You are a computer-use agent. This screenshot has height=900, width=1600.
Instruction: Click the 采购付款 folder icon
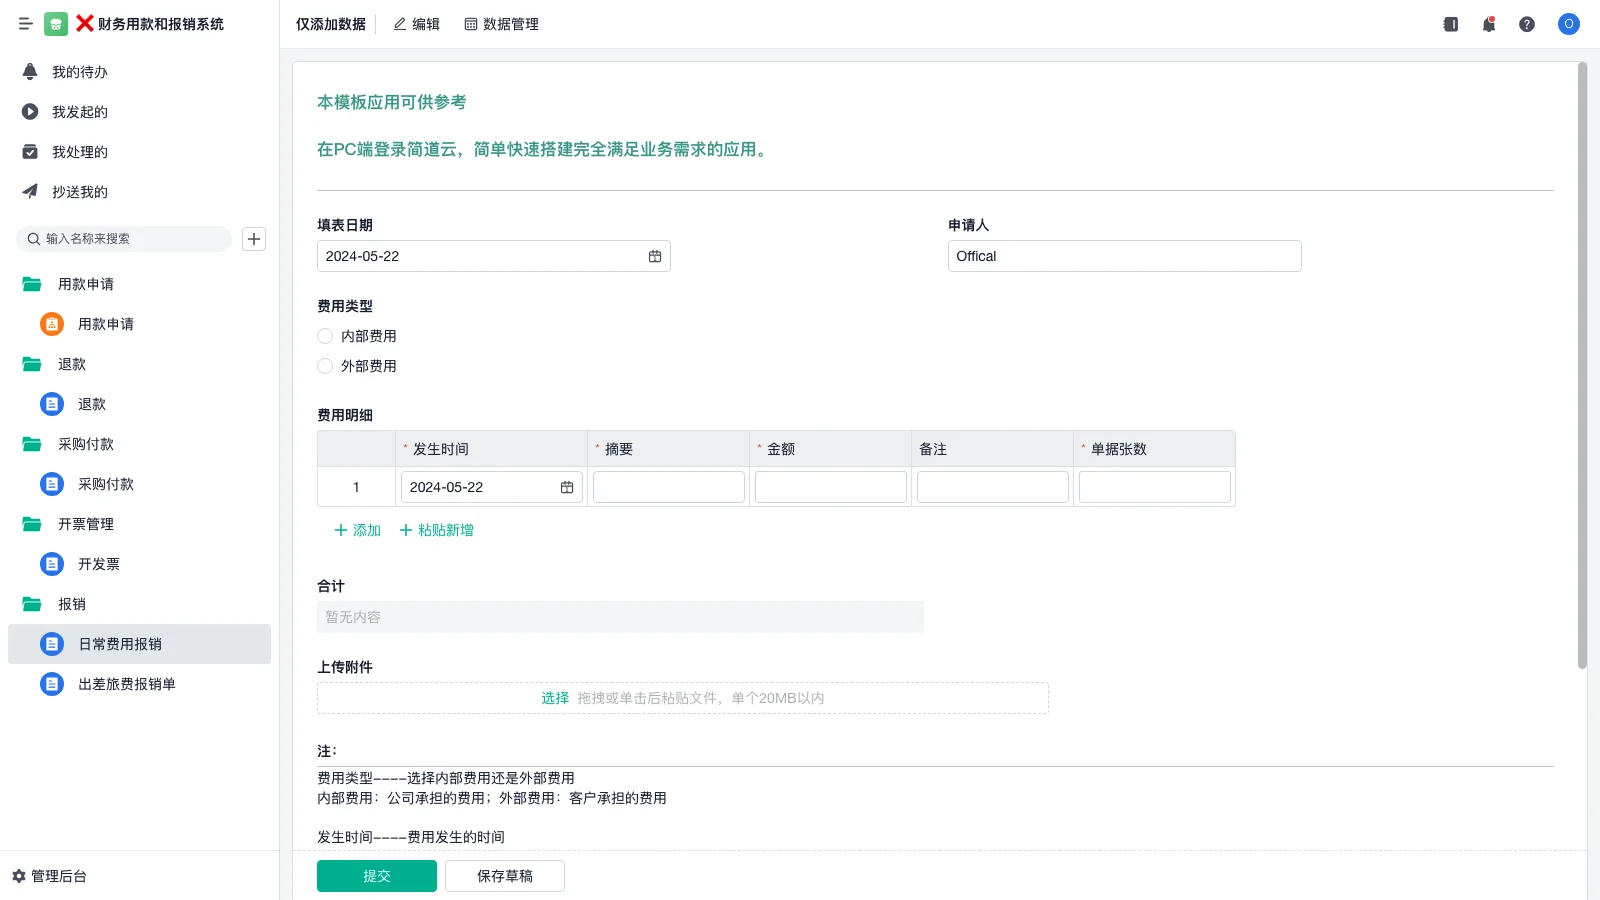(32, 444)
